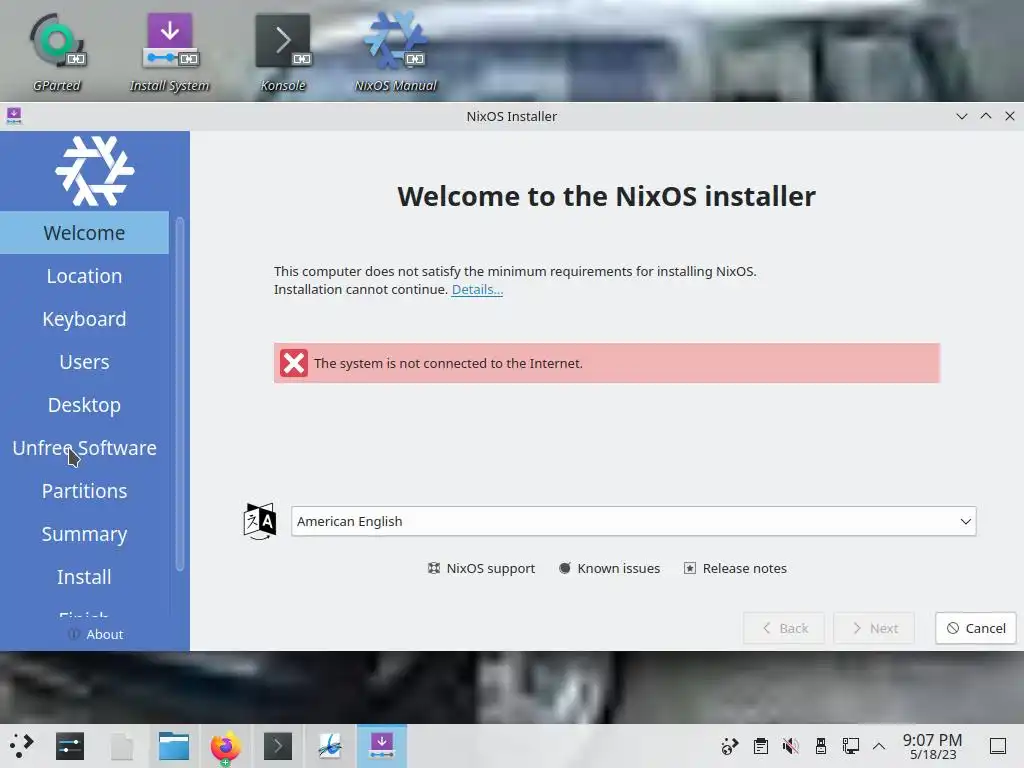Click the muted volume tray icon
The height and width of the screenshot is (768, 1024).
coord(790,746)
